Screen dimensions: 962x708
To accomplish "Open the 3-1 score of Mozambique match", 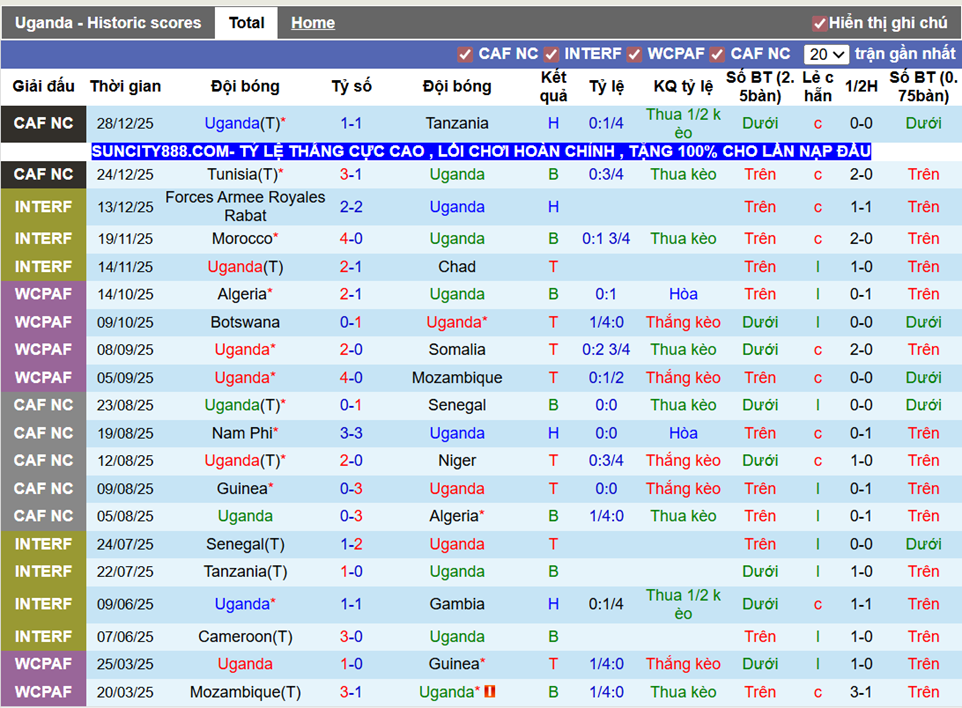I will click(351, 692).
